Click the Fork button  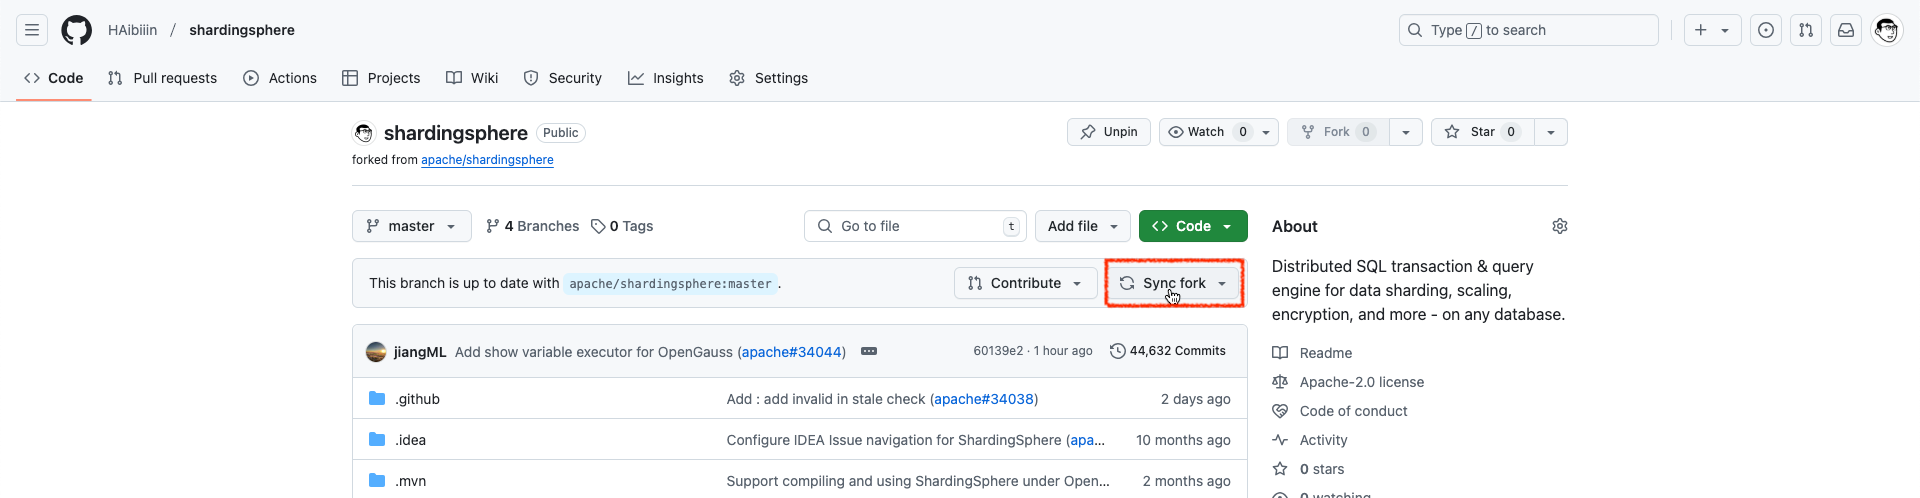click(1338, 132)
